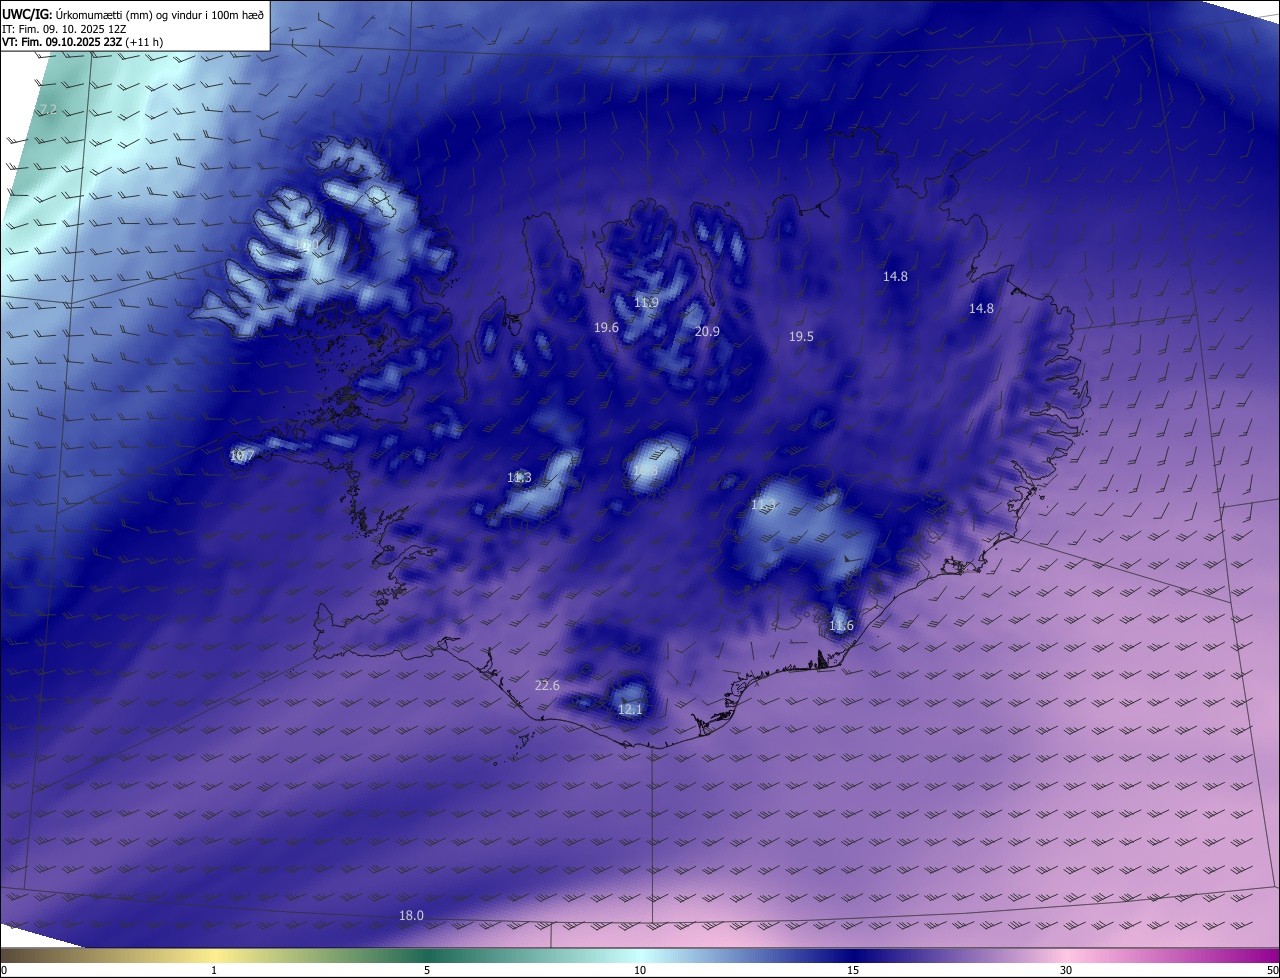Click the 19.6 value label
This screenshot has width=1280, height=978.
[x=606, y=327]
